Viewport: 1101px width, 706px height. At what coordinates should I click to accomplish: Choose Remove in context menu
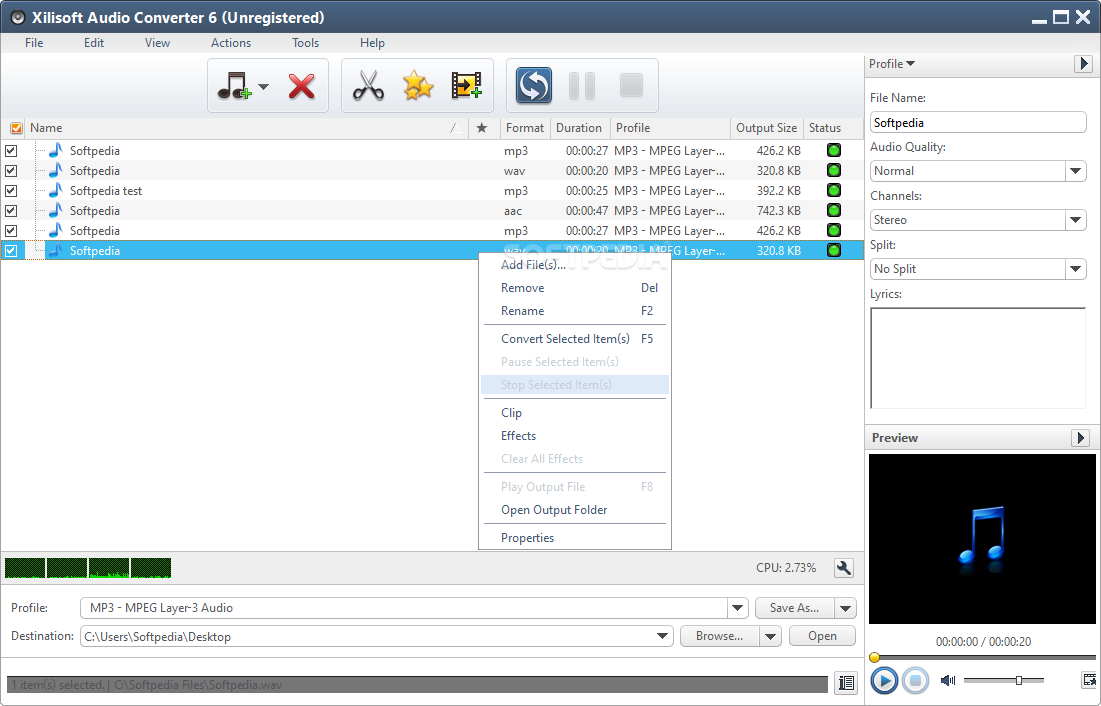pyautogui.click(x=574, y=288)
